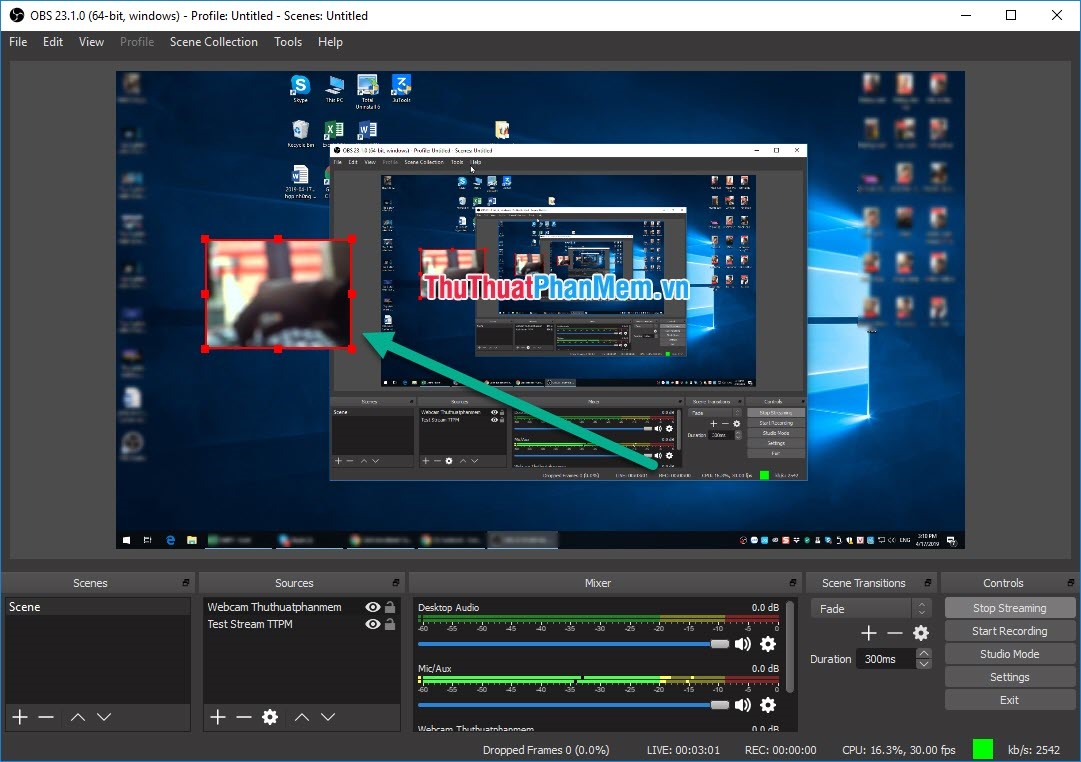
Task: Open Settings from the Controls panel
Action: [x=1009, y=676]
